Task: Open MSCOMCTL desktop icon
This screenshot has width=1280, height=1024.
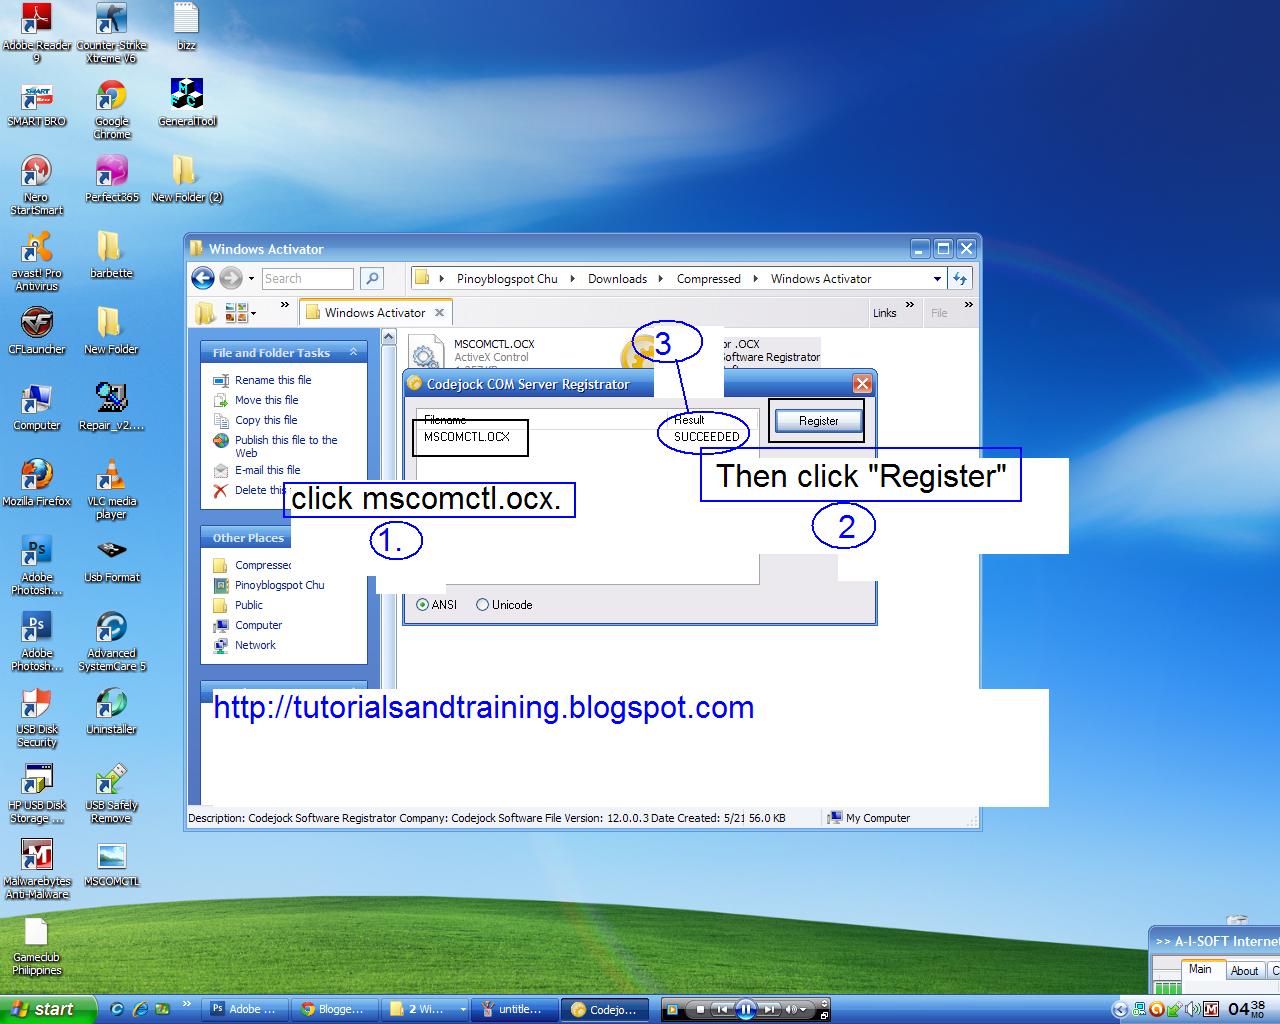Action: (x=111, y=864)
